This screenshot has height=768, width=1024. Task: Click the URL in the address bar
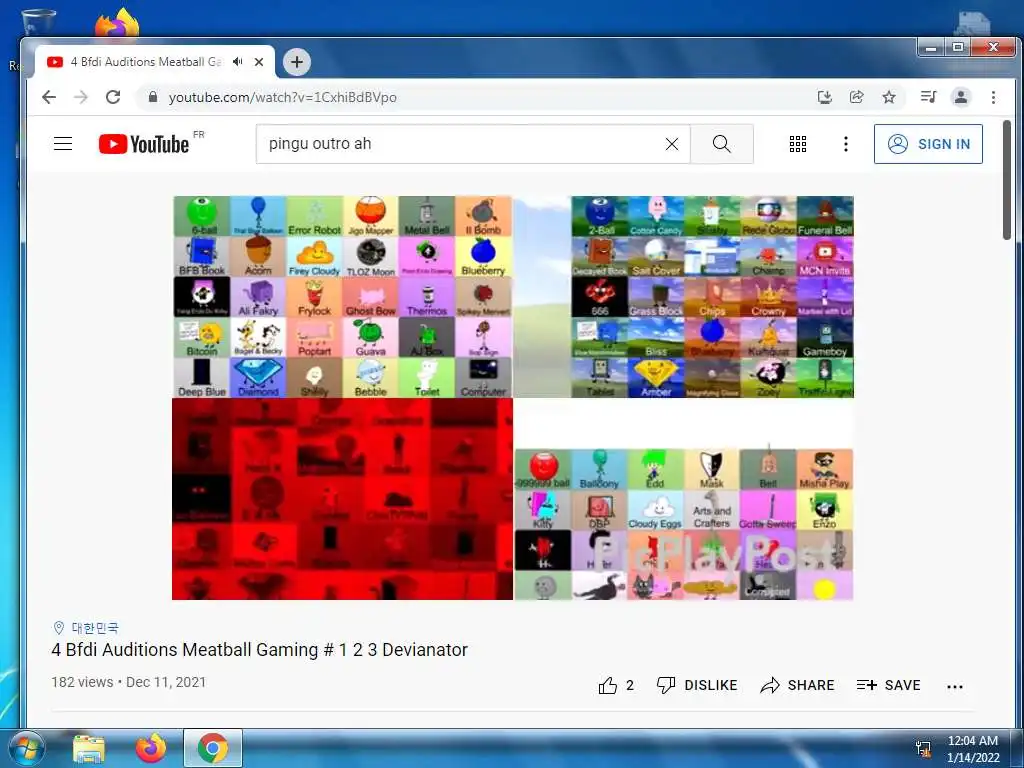coord(283,97)
